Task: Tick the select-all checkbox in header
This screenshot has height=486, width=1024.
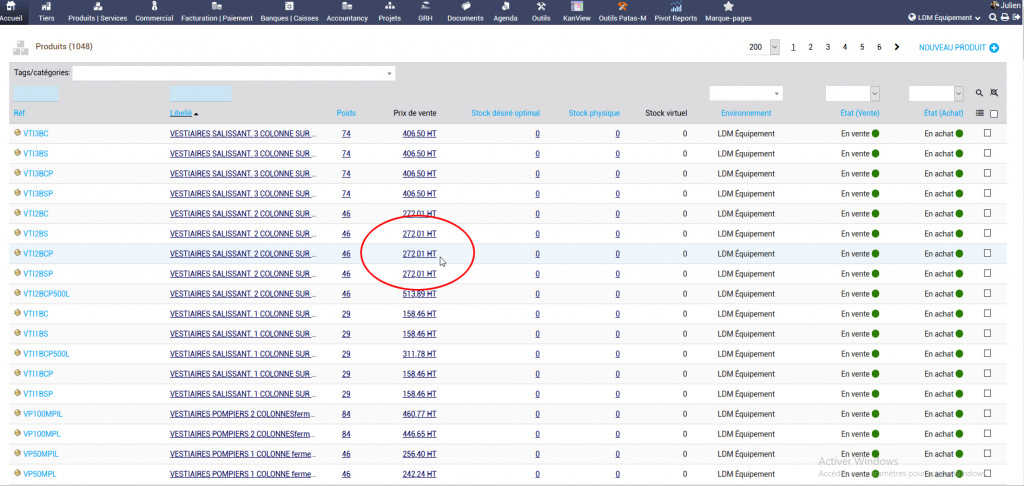Action: [993, 113]
